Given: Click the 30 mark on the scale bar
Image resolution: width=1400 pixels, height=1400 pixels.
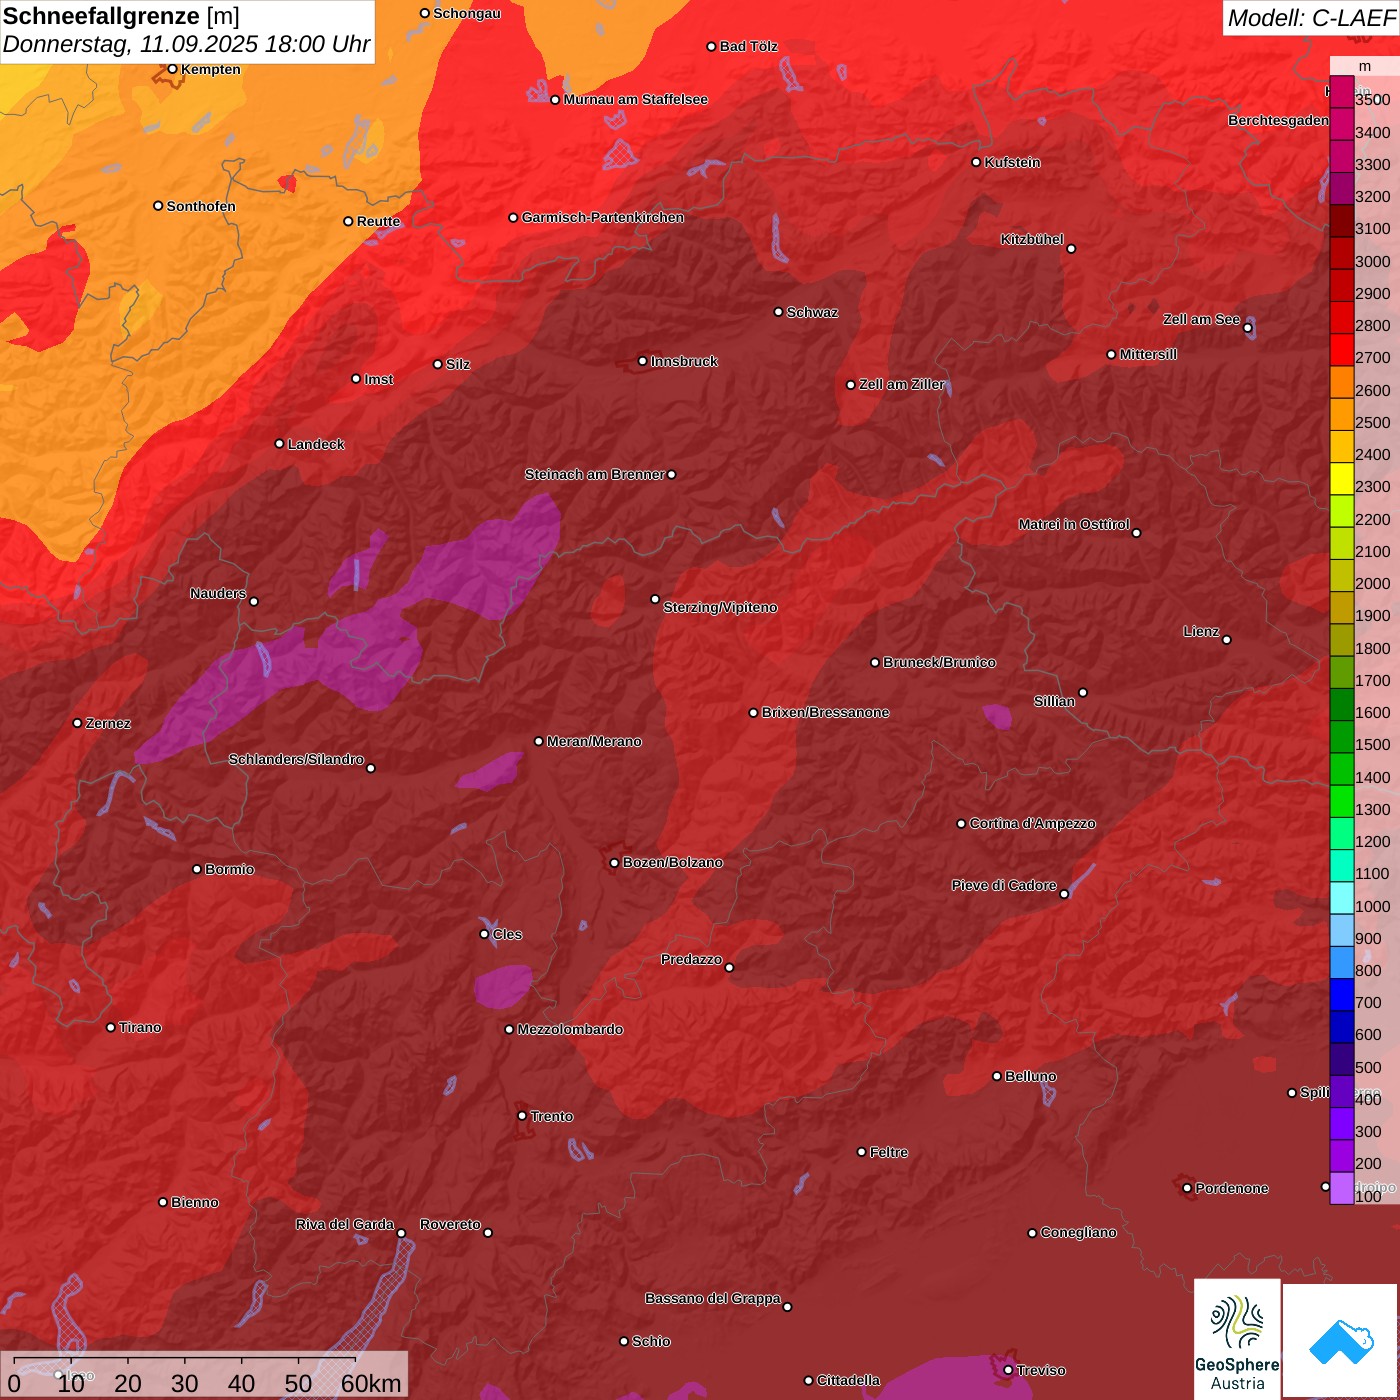Looking at the screenshot, I should pos(184,1384).
